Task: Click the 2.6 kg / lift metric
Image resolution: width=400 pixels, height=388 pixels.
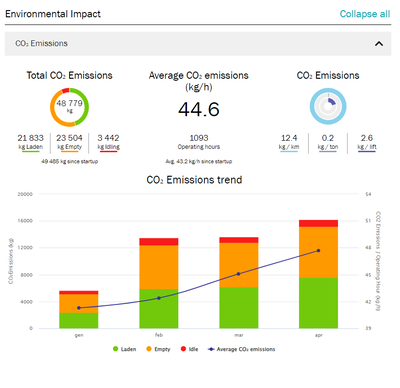Action: [x=367, y=142]
